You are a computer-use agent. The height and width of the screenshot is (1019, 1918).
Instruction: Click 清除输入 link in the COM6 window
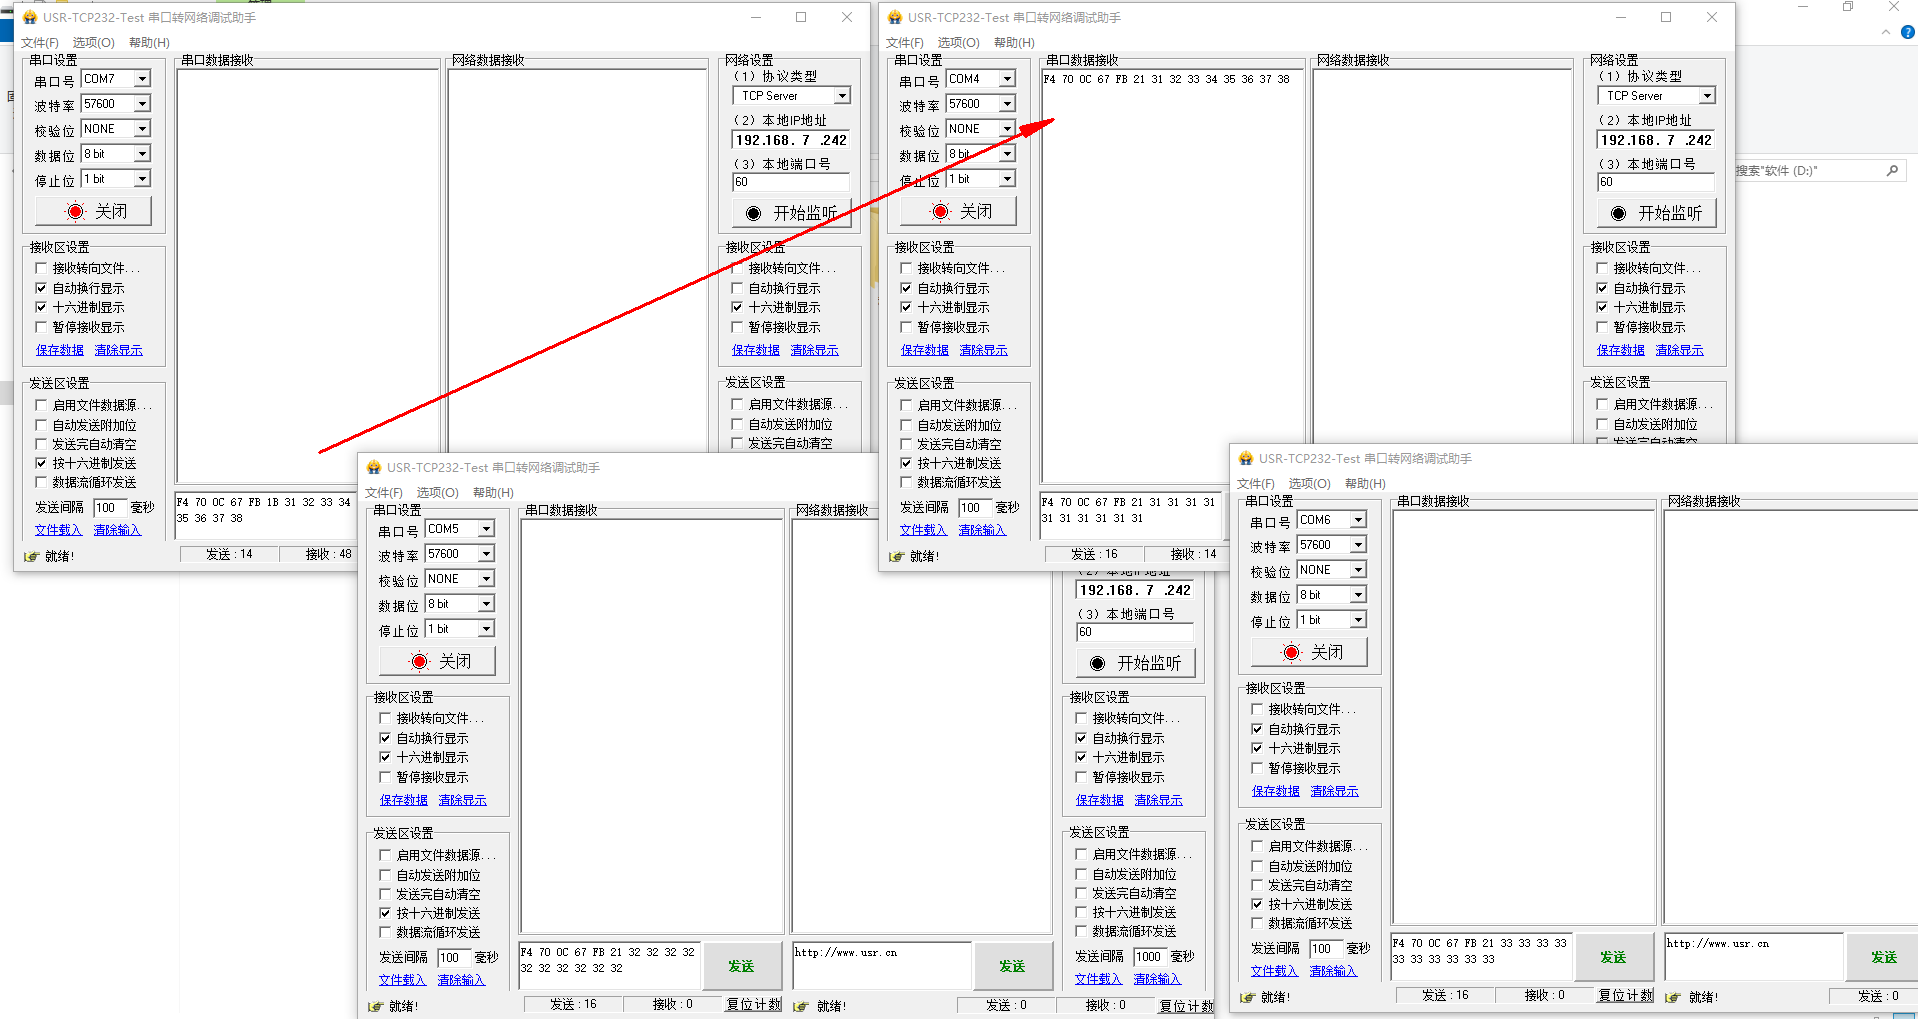click(x=1333, y=971)
